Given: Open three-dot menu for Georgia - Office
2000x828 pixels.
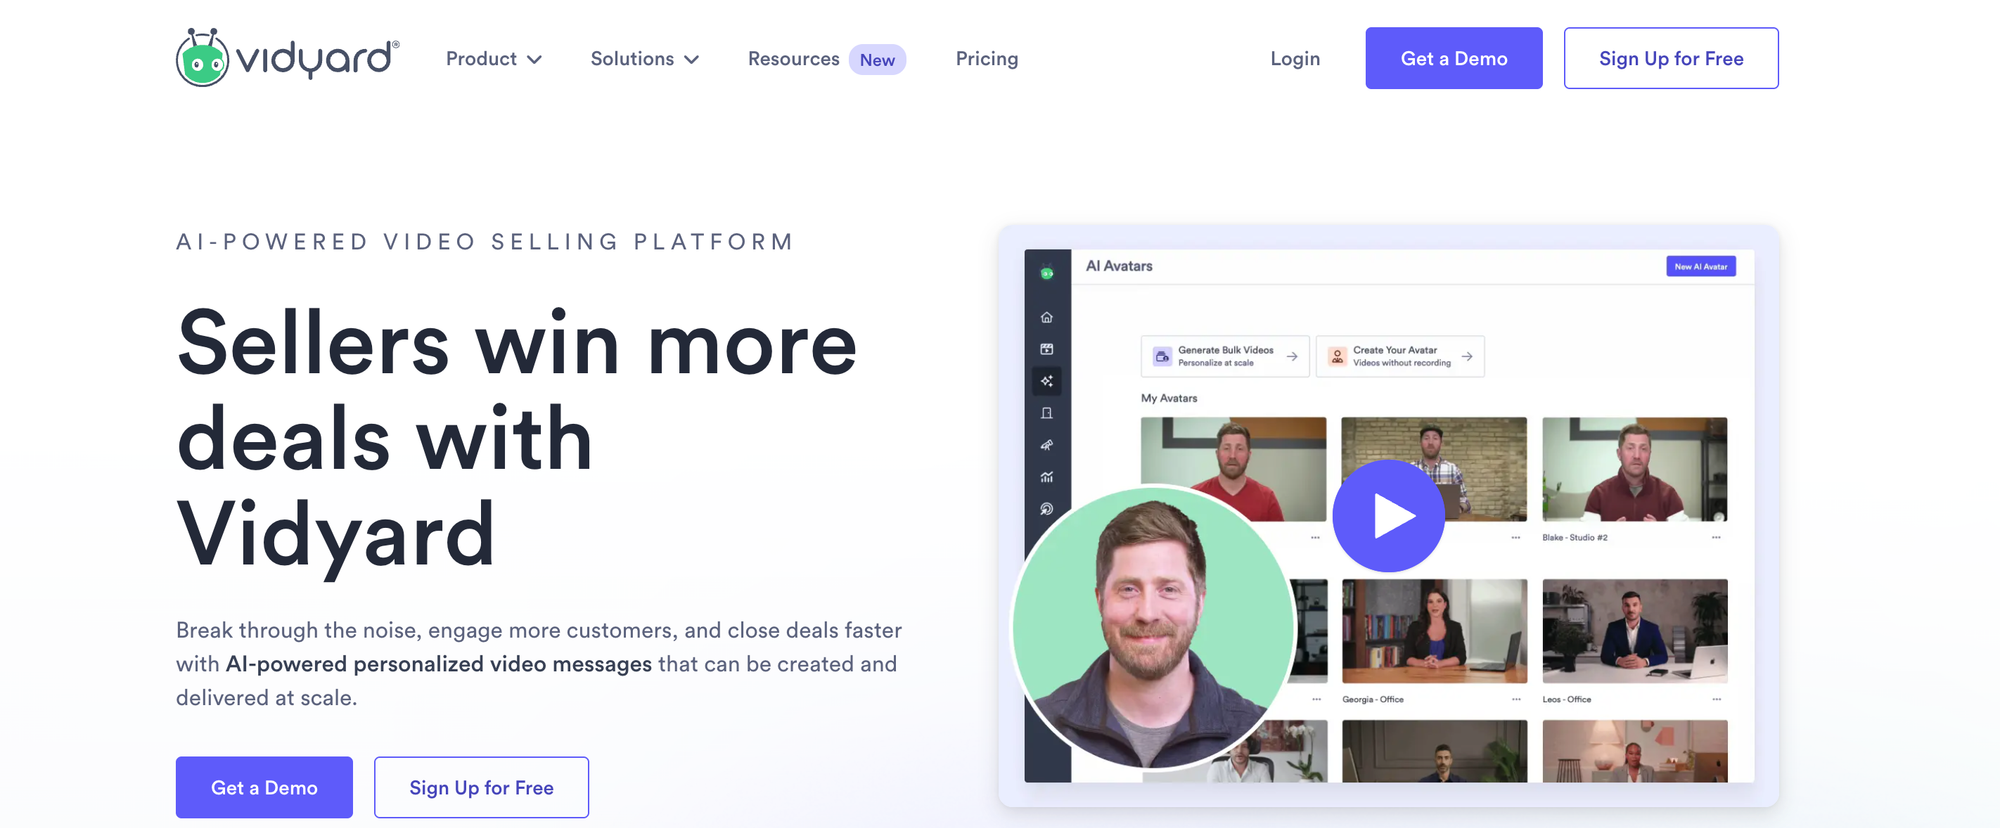Looking at the screenshot, I should (1516, 699).
